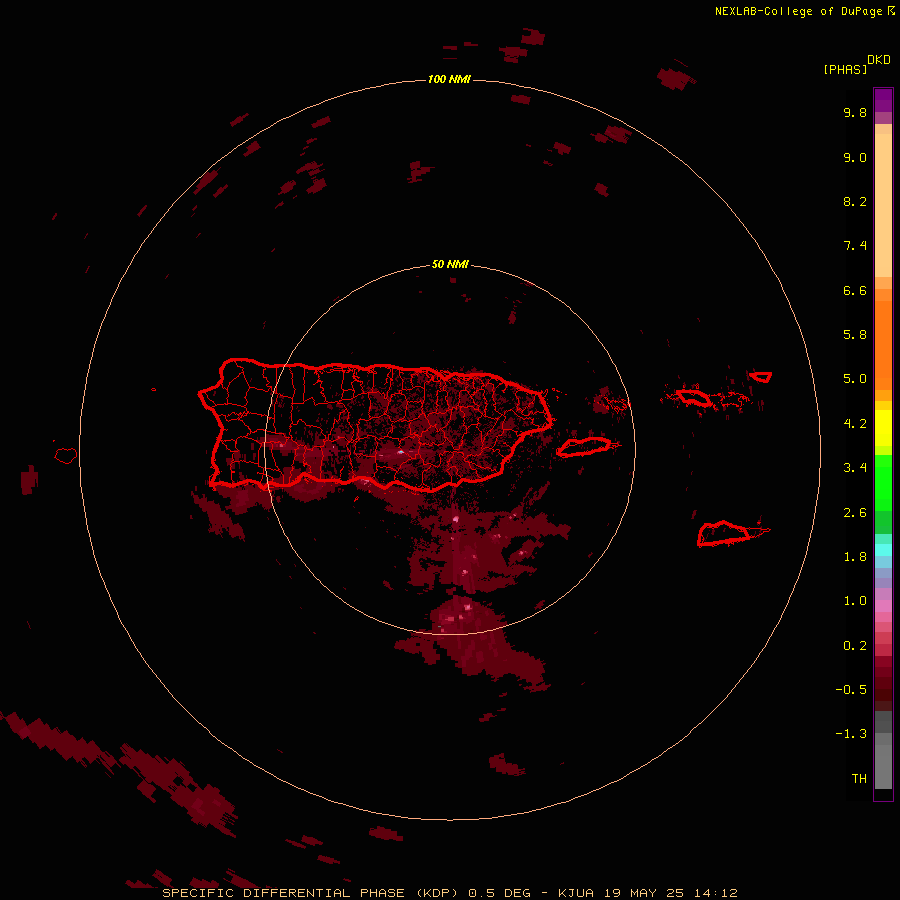Click the 100 NMI range ring label
This screenshot has width=900, height=900.
point(449,79)
